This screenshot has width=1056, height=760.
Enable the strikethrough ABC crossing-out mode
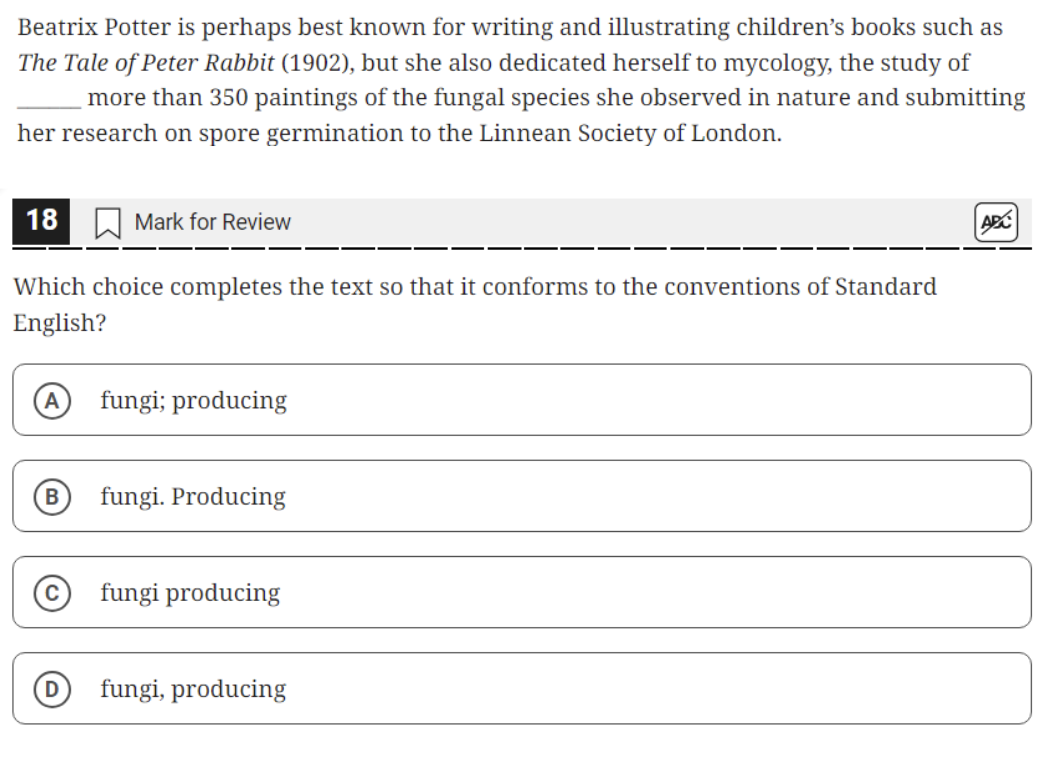click(998, 222)
